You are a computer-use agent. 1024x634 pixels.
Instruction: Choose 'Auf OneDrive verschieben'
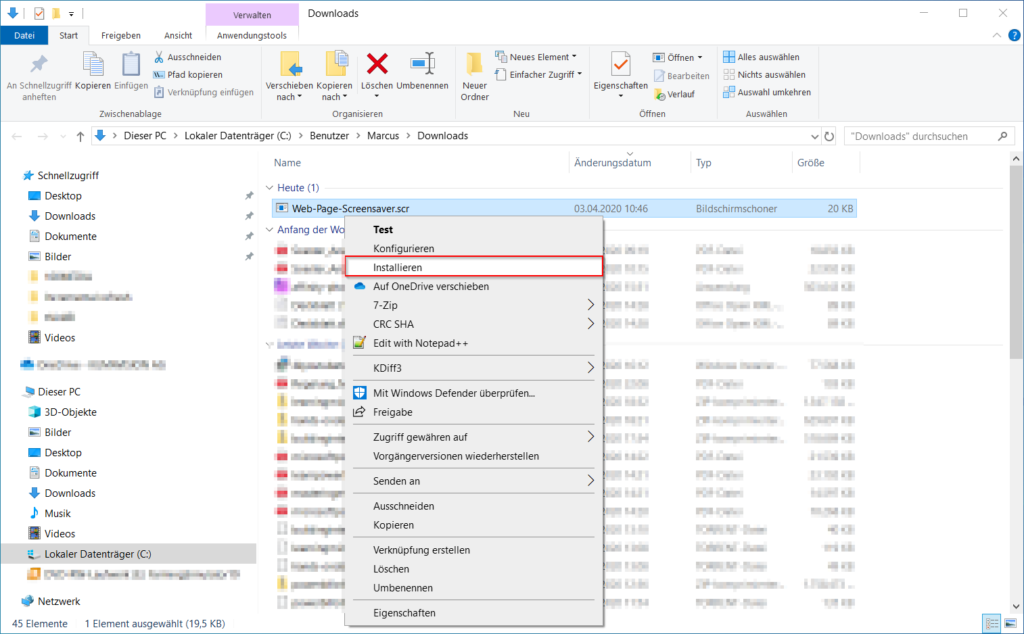(x=473, y=286)
